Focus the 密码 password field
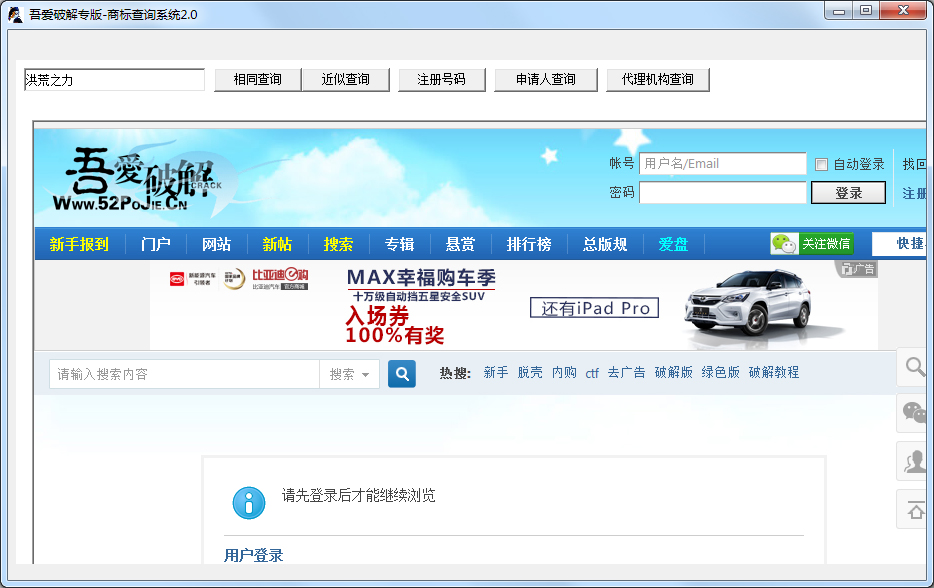934x588 pixels. coord(723,192)
